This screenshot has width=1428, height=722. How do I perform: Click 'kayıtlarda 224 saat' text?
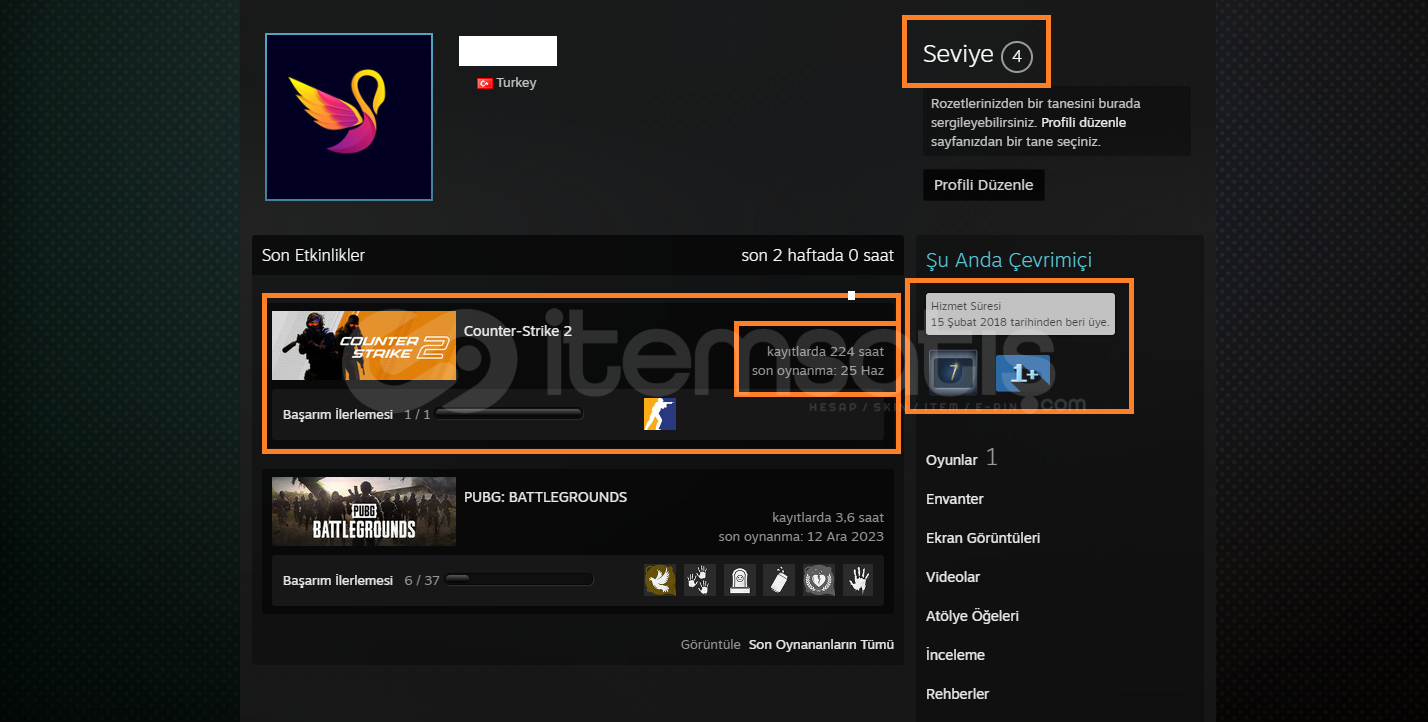825,352
